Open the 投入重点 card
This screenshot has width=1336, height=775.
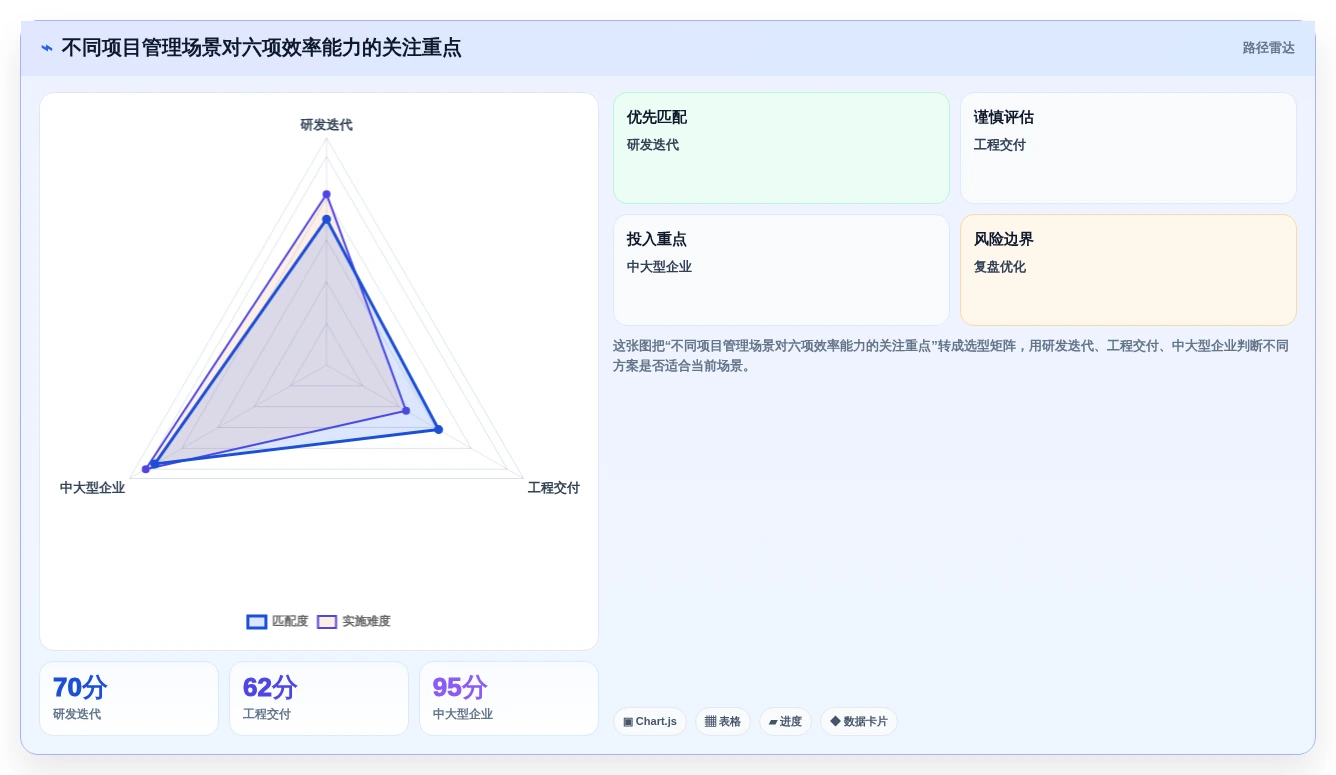pyautogui.click(x=781, y=270)
